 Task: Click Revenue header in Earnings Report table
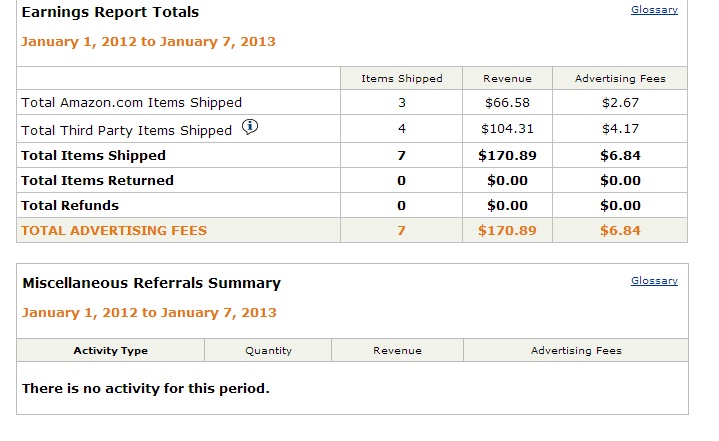click(507, 78)
